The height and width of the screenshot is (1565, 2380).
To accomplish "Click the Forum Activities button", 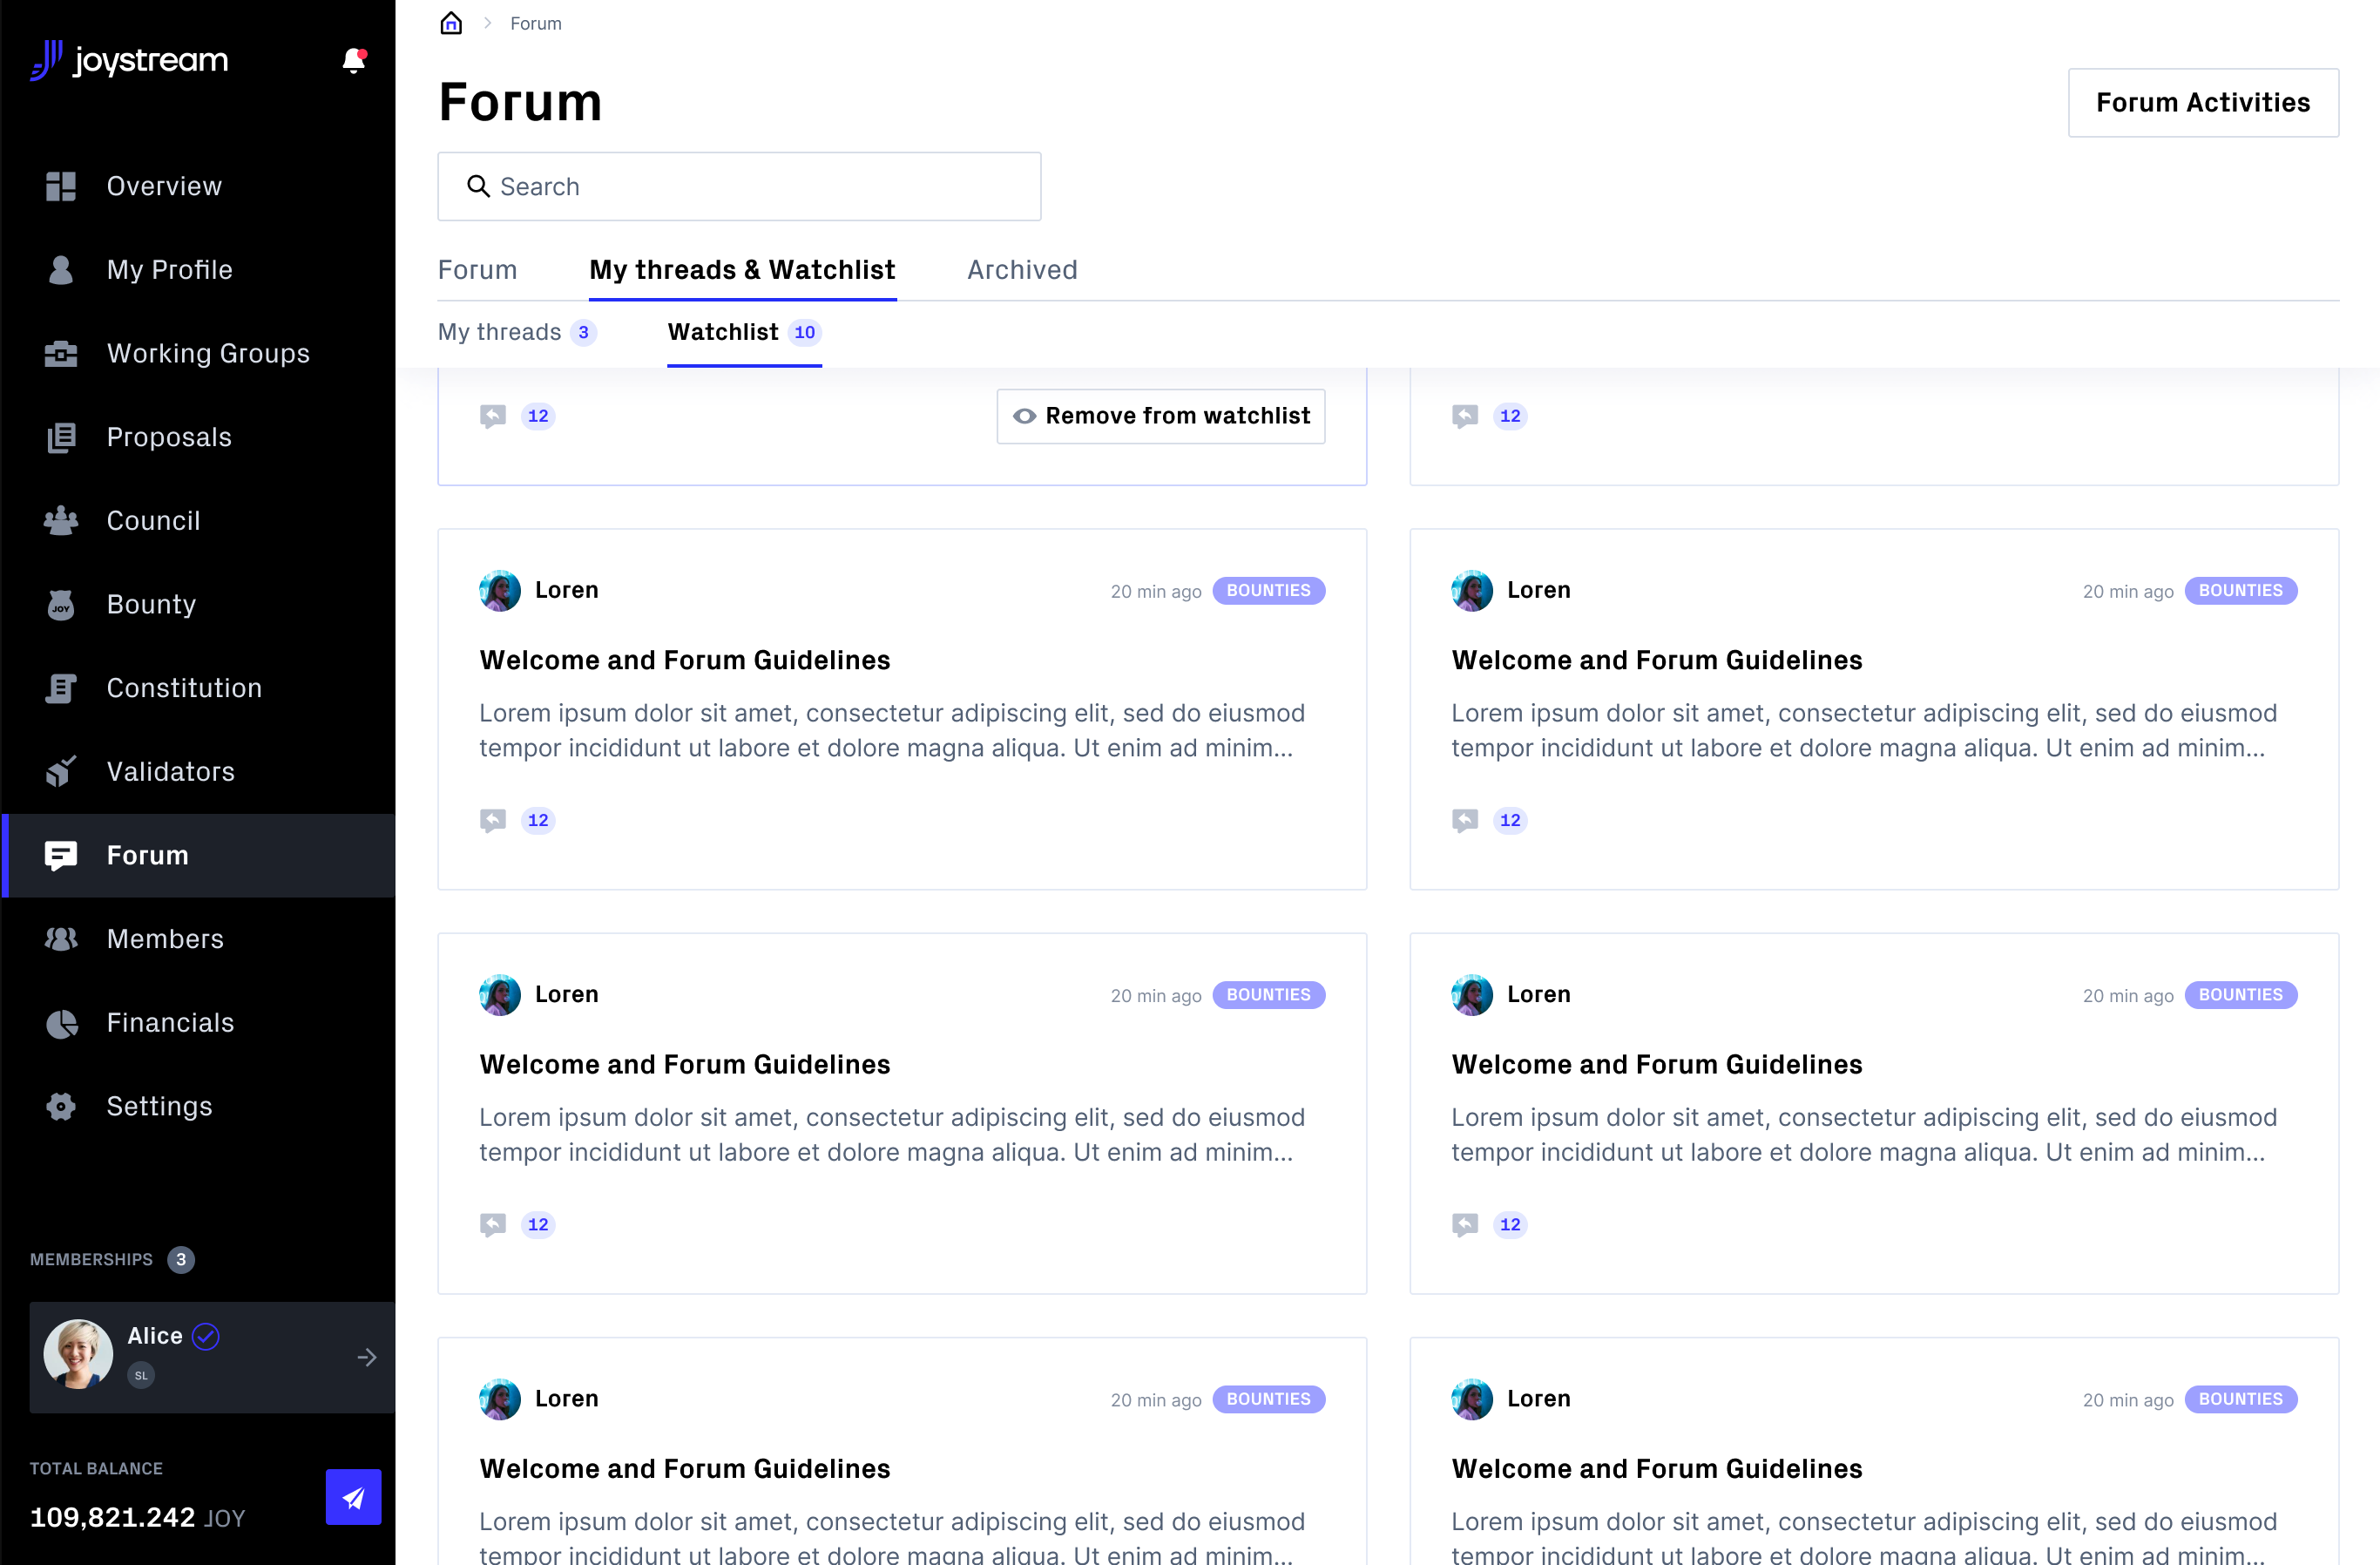I will coord(2203,102).
